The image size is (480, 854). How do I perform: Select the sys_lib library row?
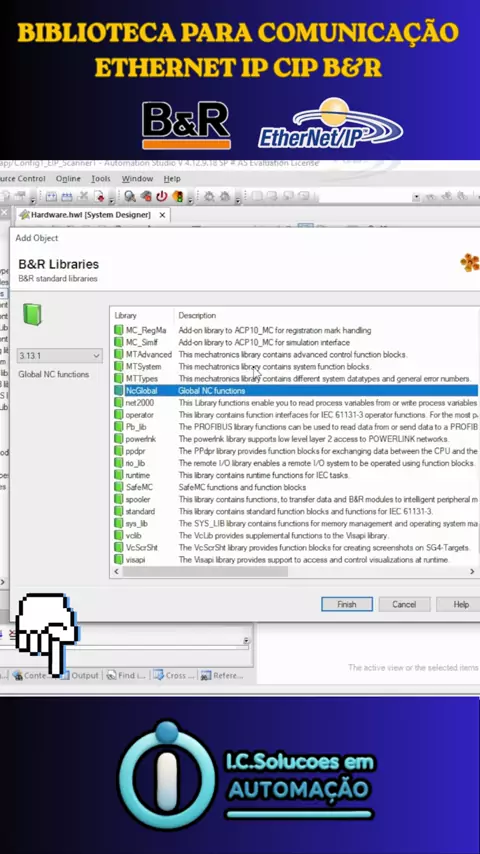click(x=296, y=523)
